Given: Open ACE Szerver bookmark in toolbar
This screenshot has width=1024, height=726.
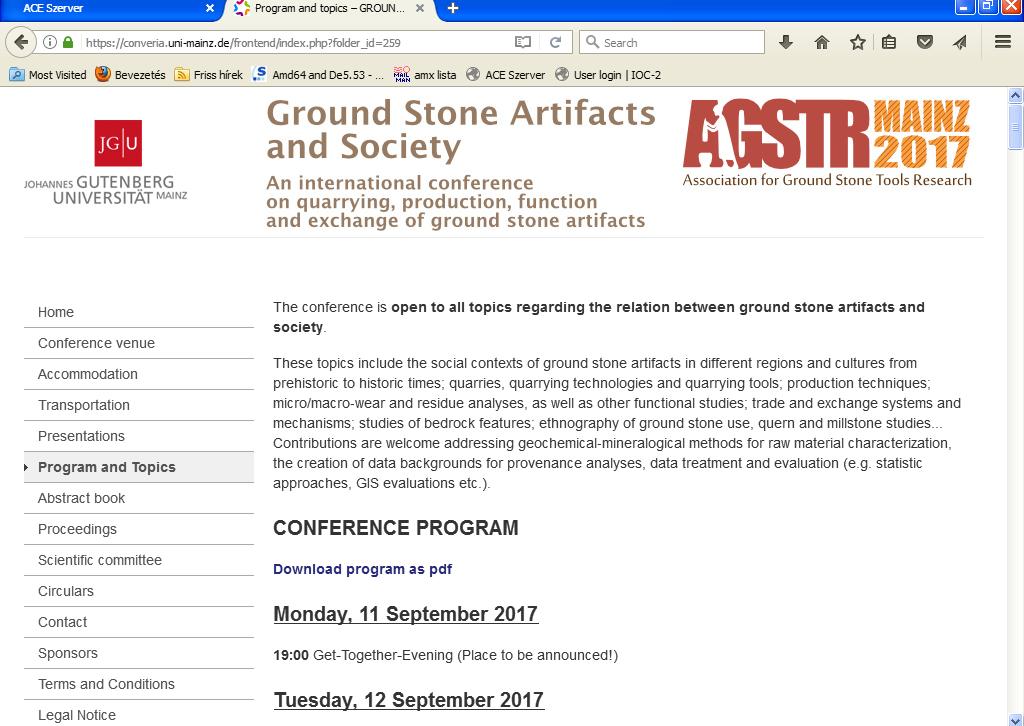Looking at the screenshot, I should tap(505, 74).
